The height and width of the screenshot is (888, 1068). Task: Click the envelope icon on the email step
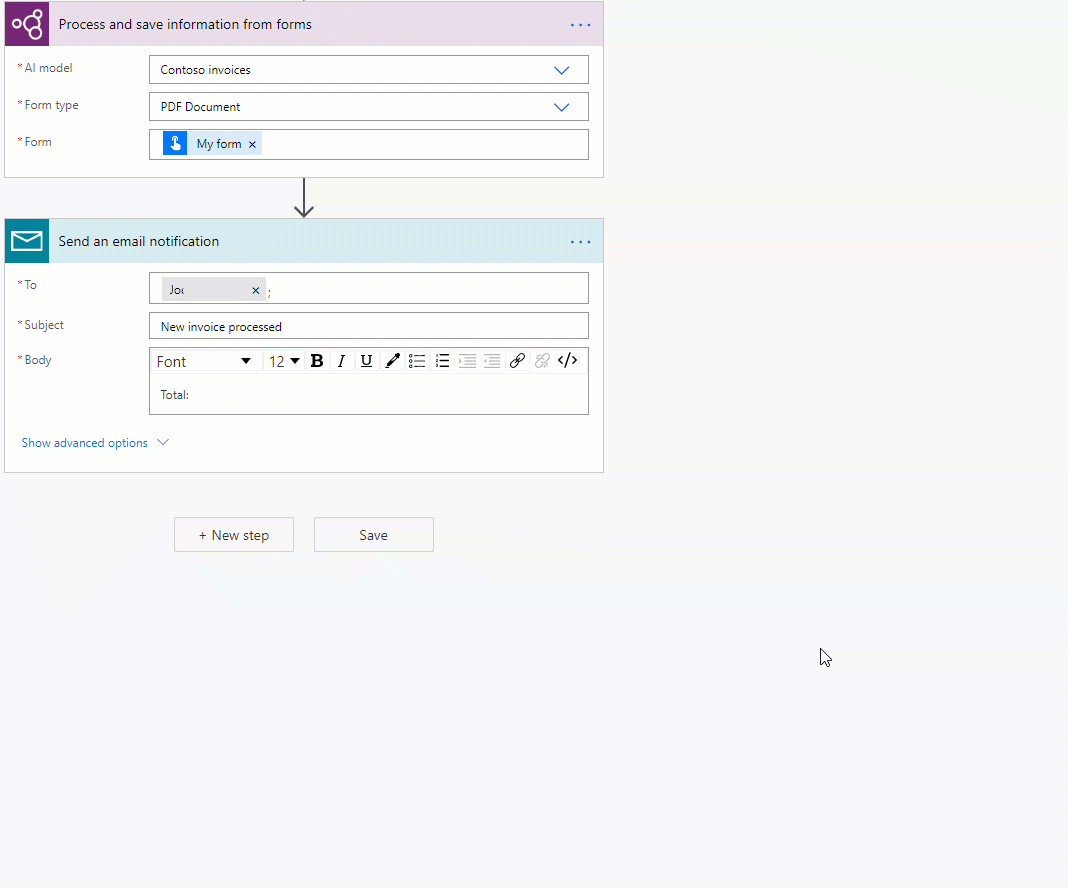coord(26,240)
